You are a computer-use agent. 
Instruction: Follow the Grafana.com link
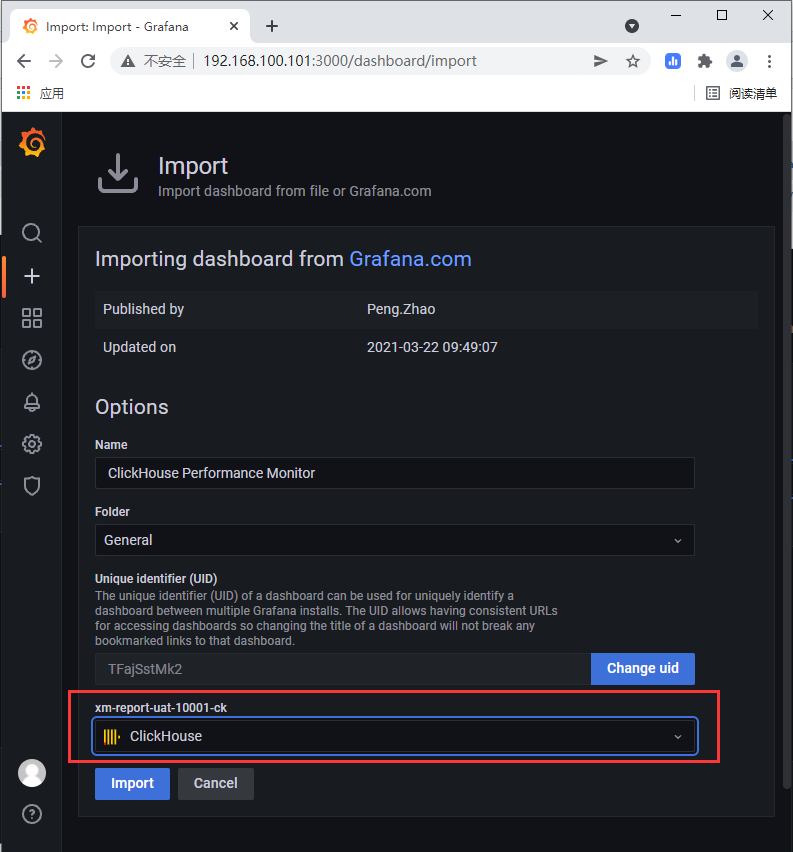coord(410,259)
